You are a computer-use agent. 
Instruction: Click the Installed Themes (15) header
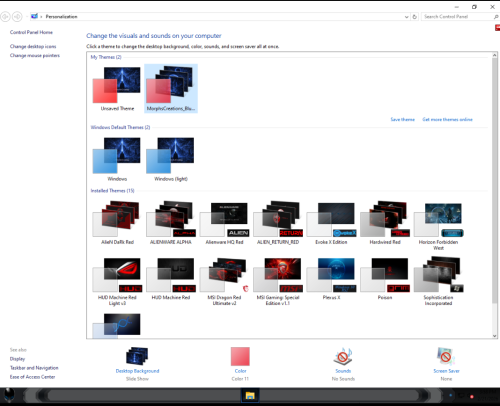click(x=112, y=191)
